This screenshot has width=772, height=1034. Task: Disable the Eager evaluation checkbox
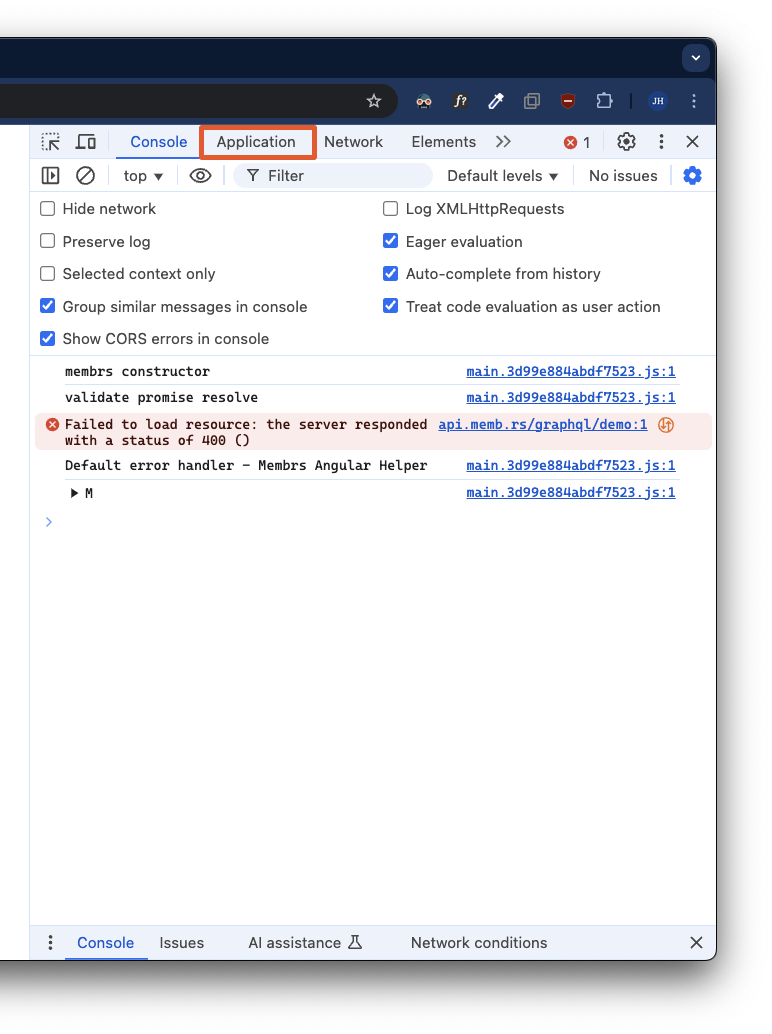(391, 242)
